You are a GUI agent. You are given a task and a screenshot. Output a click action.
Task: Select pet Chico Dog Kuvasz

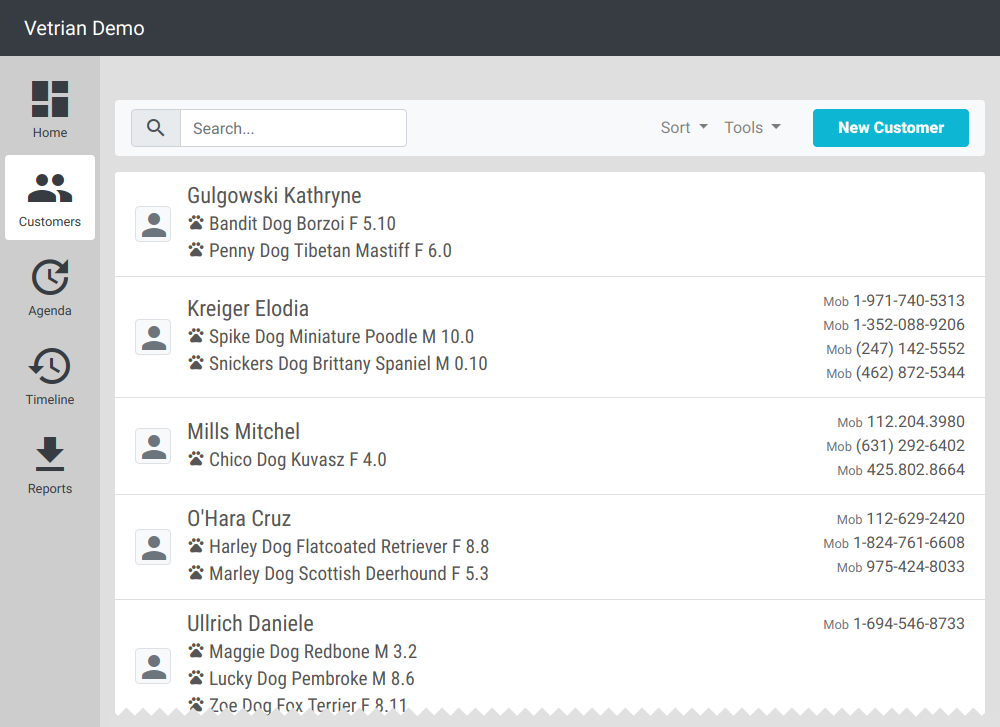coord(297,460)
